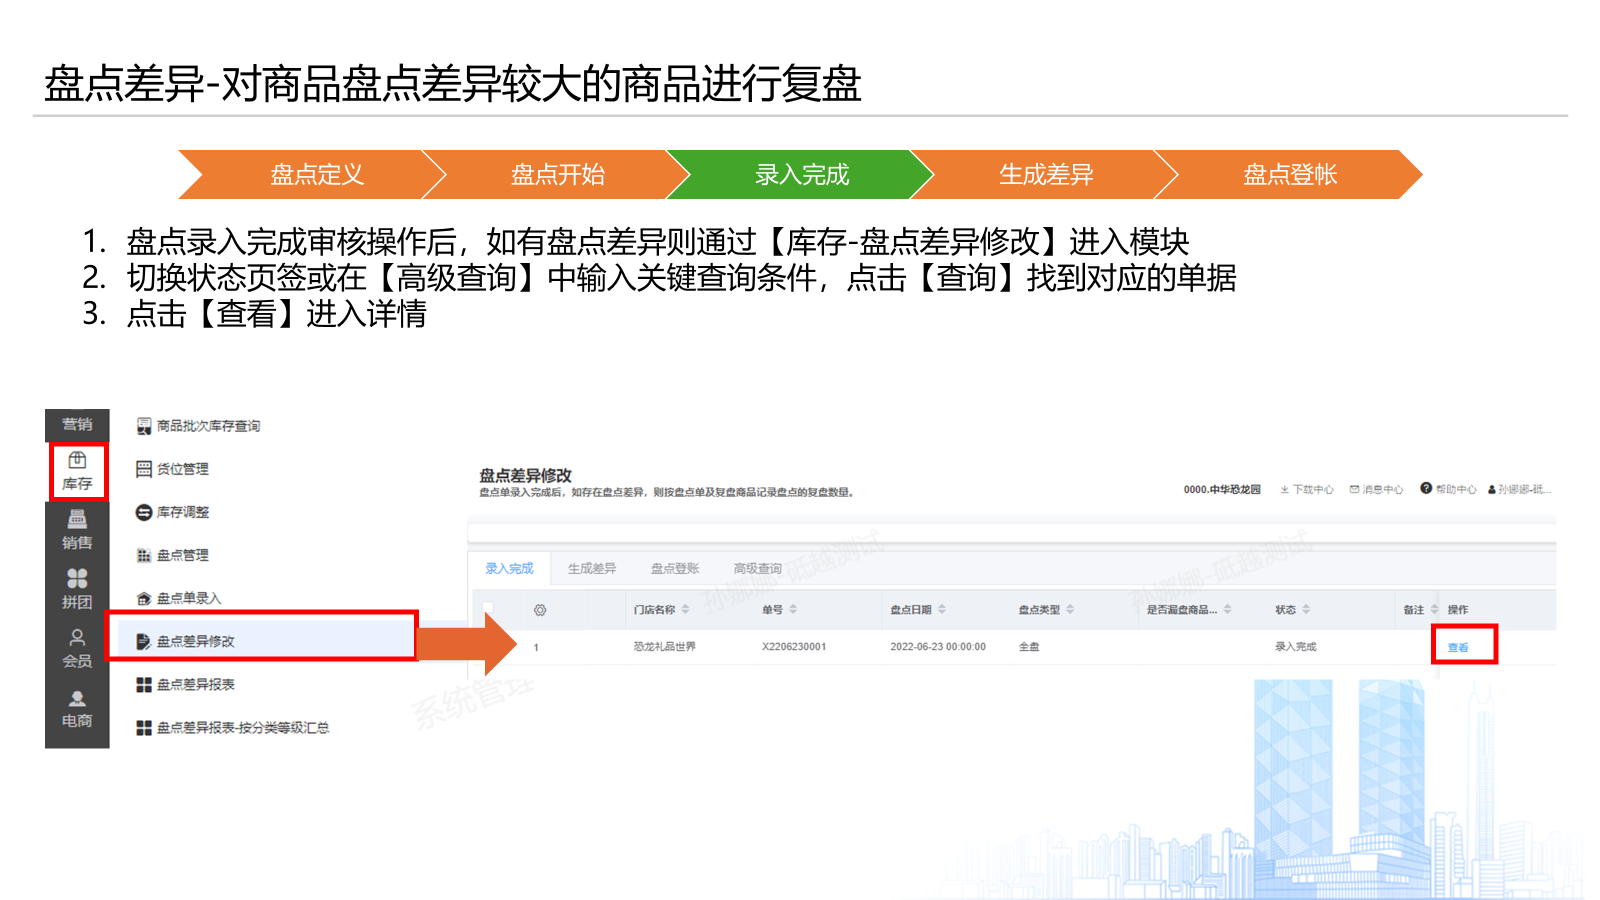Click the 盘点差异修改 page heading
1600x900 pixels.
click(x=525, y=475)
